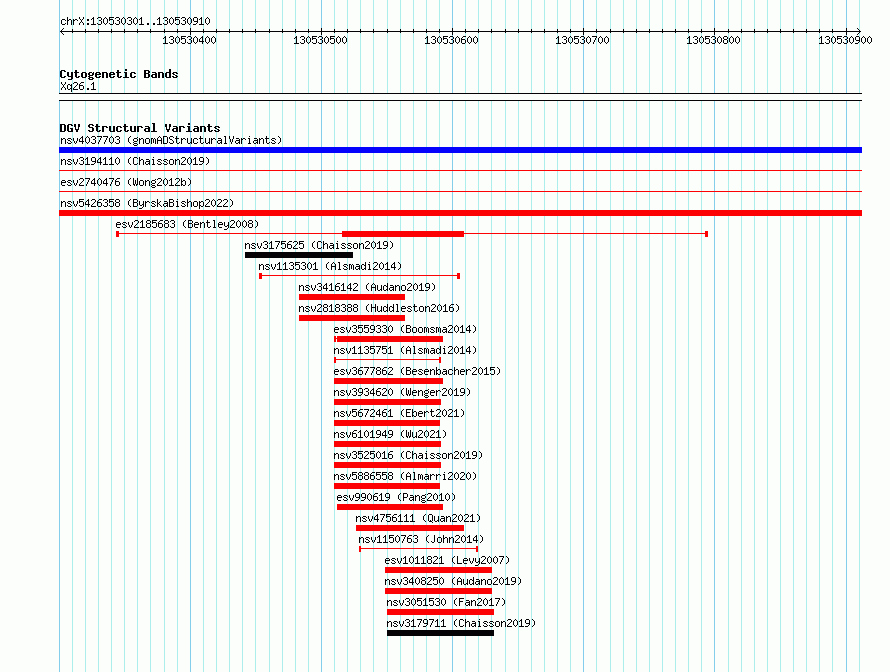
Task: Select the Xq26.1 cytogenetic band label
Action: [78, 86]
